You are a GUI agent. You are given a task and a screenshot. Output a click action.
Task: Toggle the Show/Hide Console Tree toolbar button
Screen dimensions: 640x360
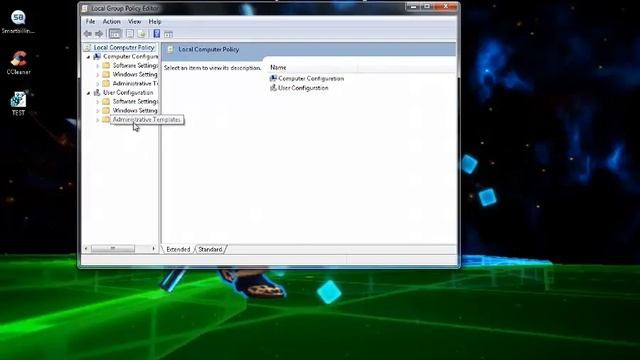tap(115, 34)
